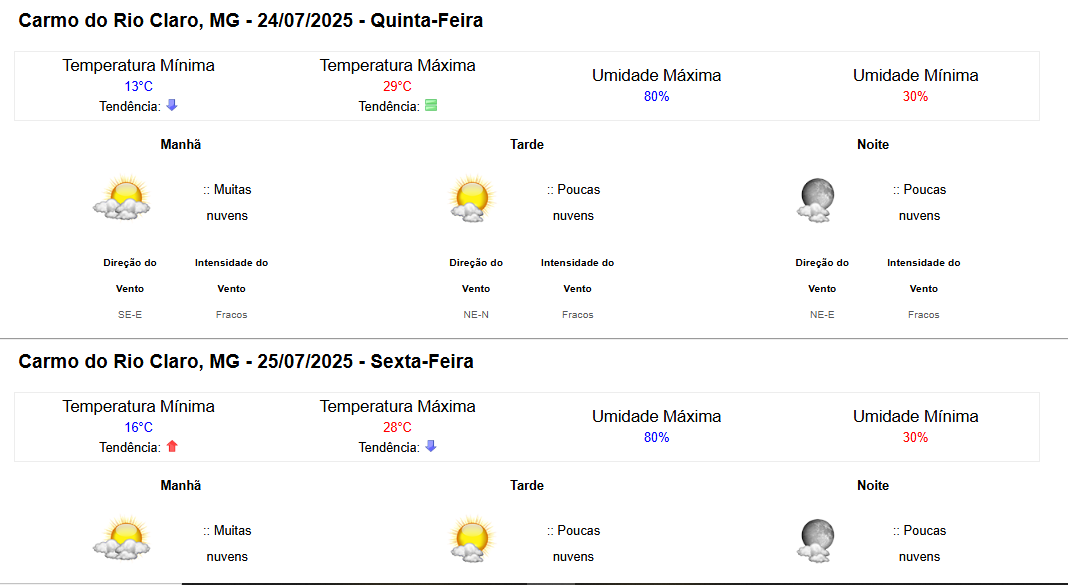Screen dimensions: 1068x585
Task: Select the 24/07/2025 Quinta-Feira heading
Action: click(251, 20)
